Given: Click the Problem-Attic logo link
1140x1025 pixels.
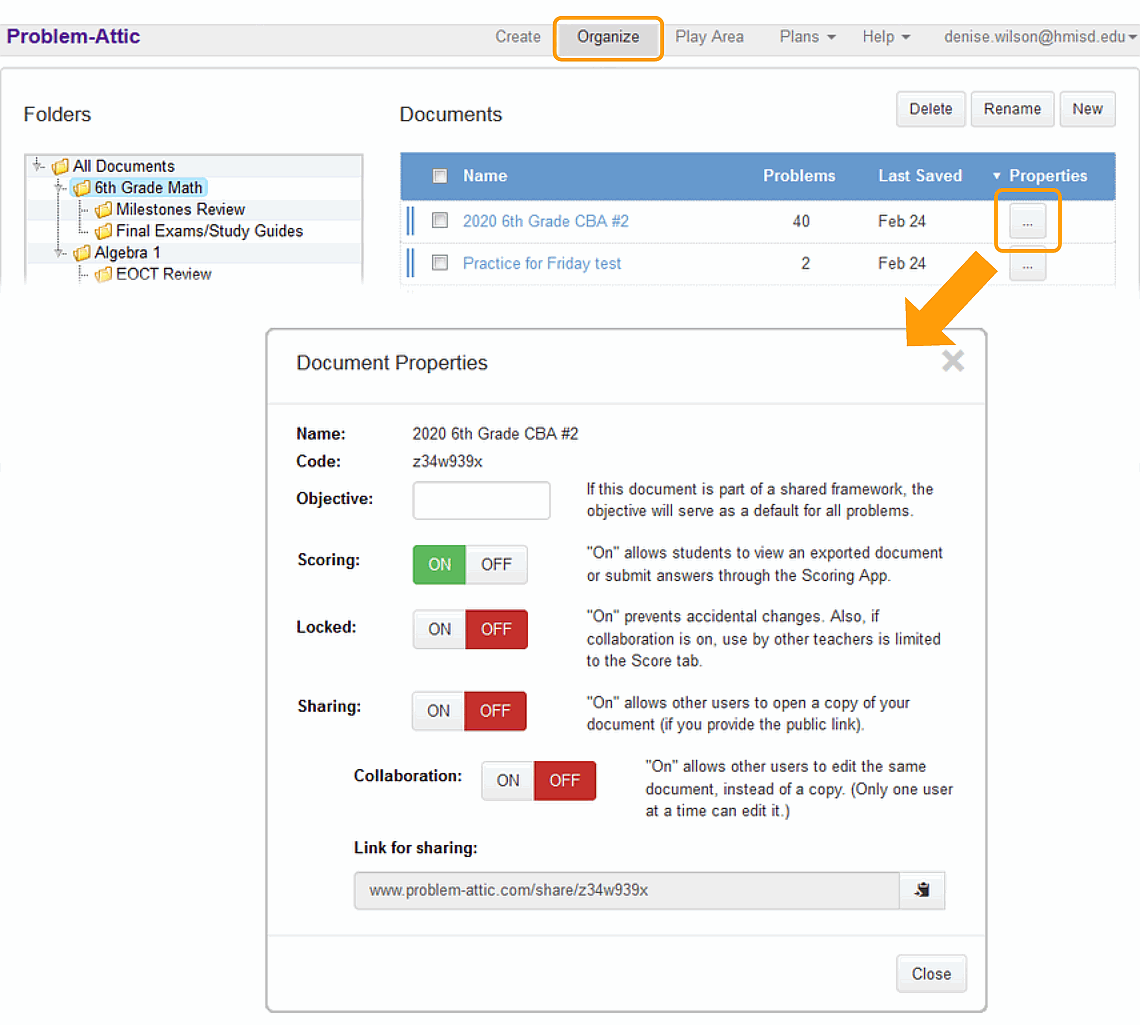Looking at the screenshot, I should click(x=73, y=36).
